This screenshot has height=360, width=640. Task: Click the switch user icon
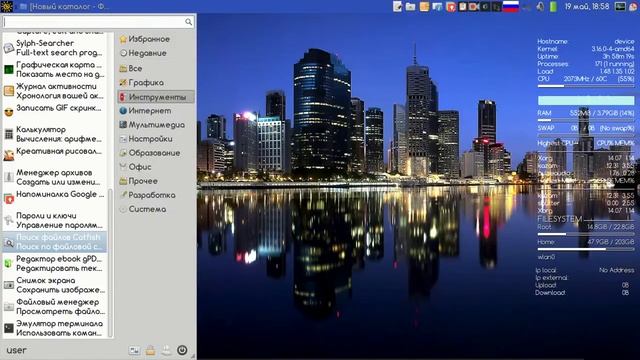point(166,350)
